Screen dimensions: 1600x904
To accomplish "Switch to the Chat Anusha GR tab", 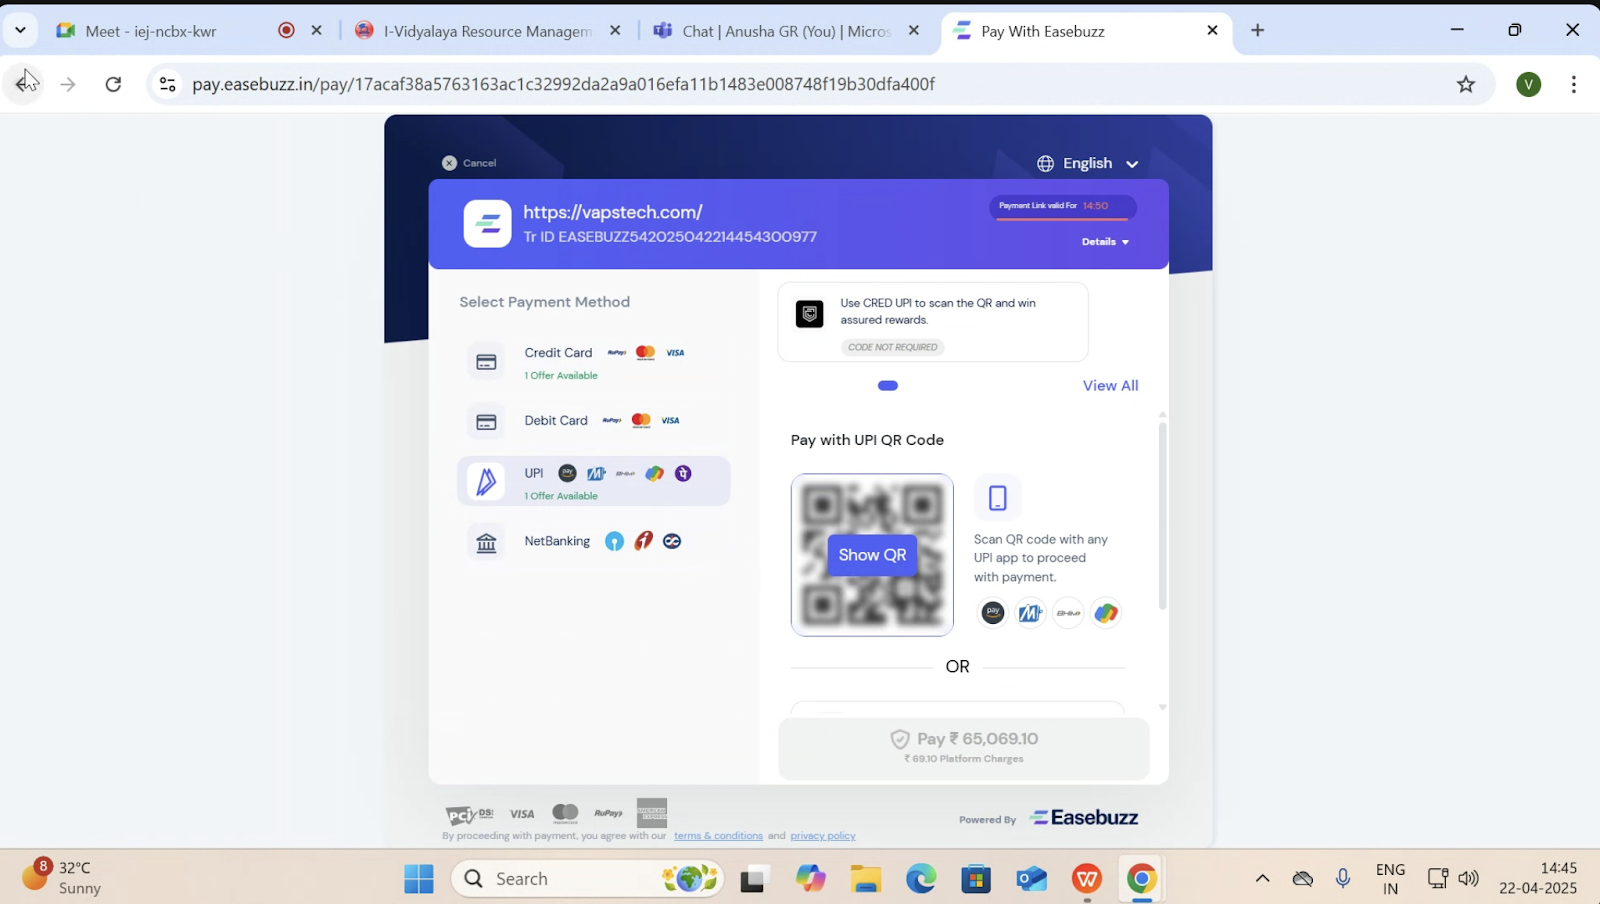I will click(786, 31).
